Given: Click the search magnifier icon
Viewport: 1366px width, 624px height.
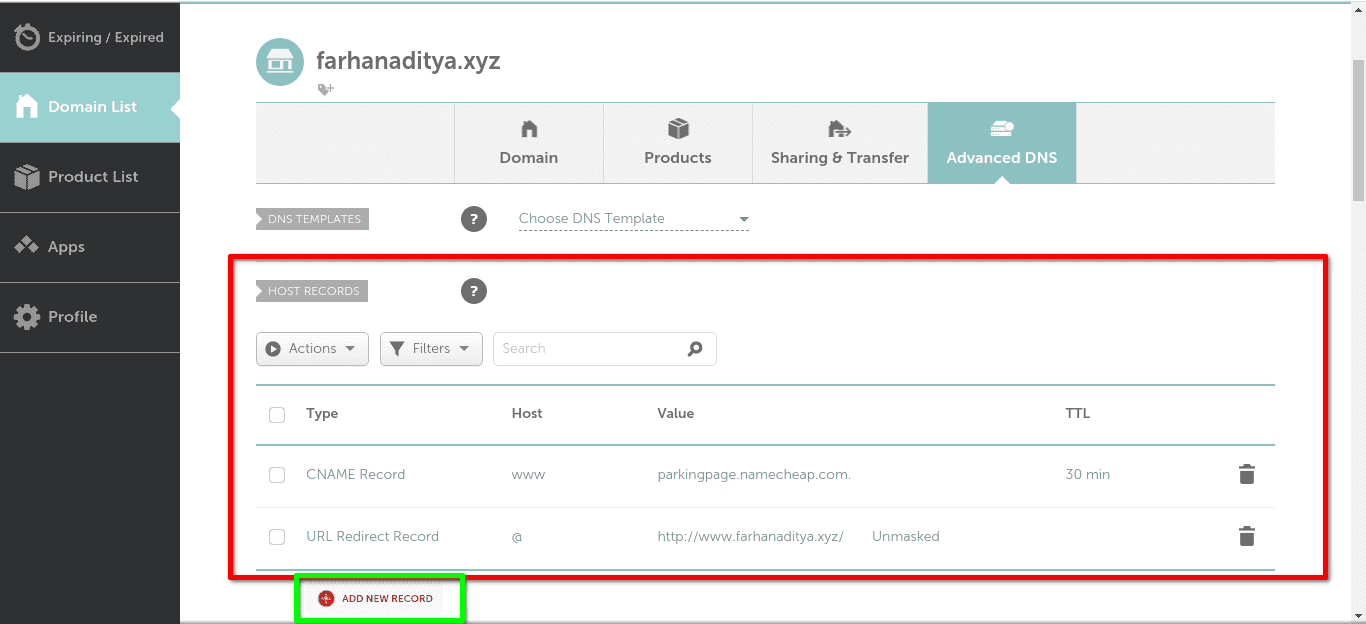Looking at the screenshot, I should coord(695,348).
